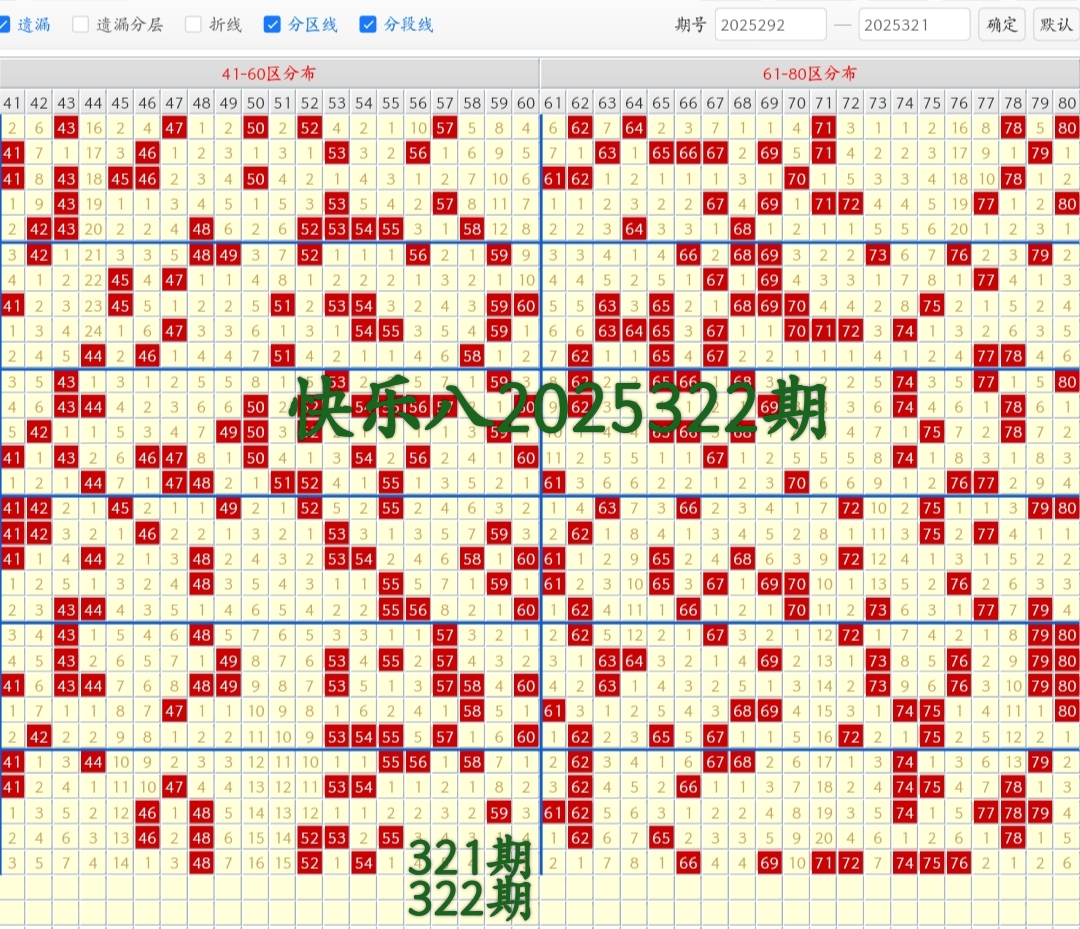Viewport: 1080px width, 929px height.
Task: Click column header 72
Action: tap(851, 103)
